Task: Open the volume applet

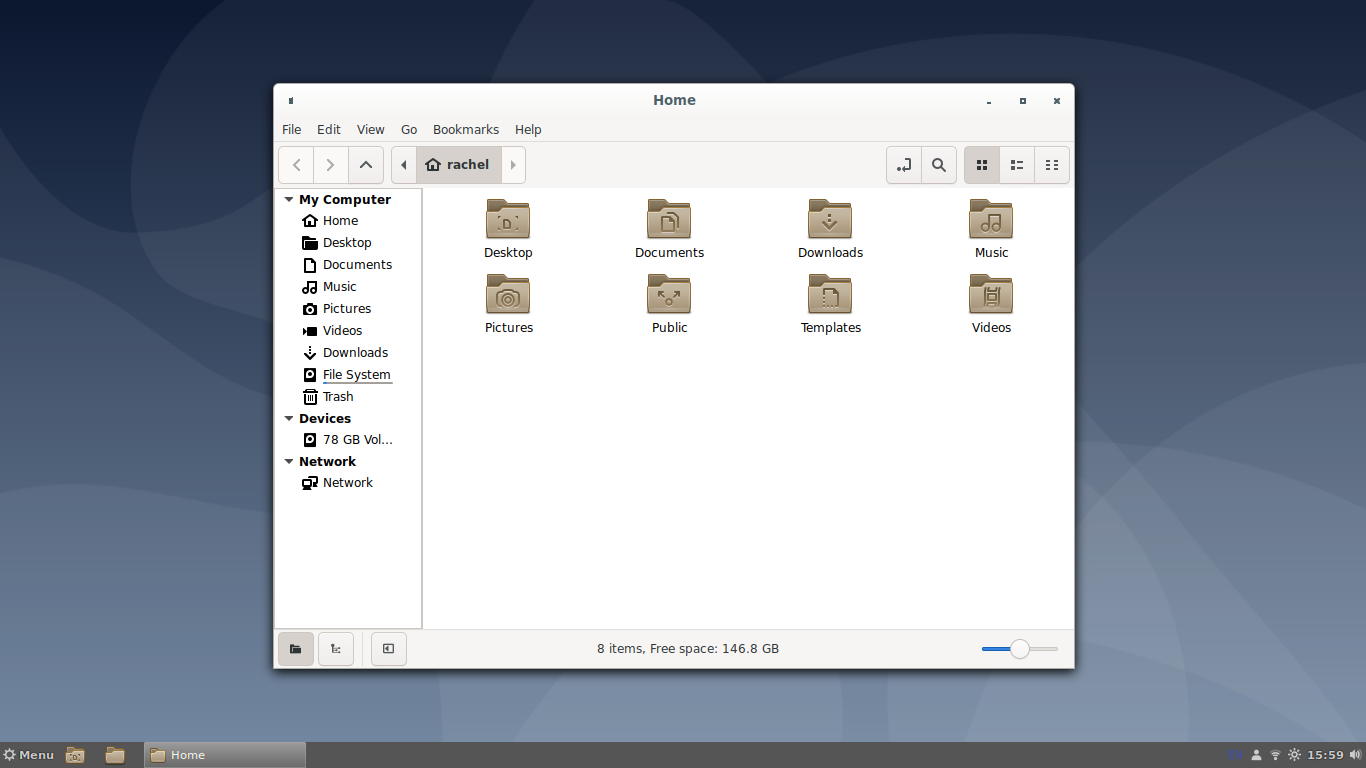Action: tap(1355, 755)
